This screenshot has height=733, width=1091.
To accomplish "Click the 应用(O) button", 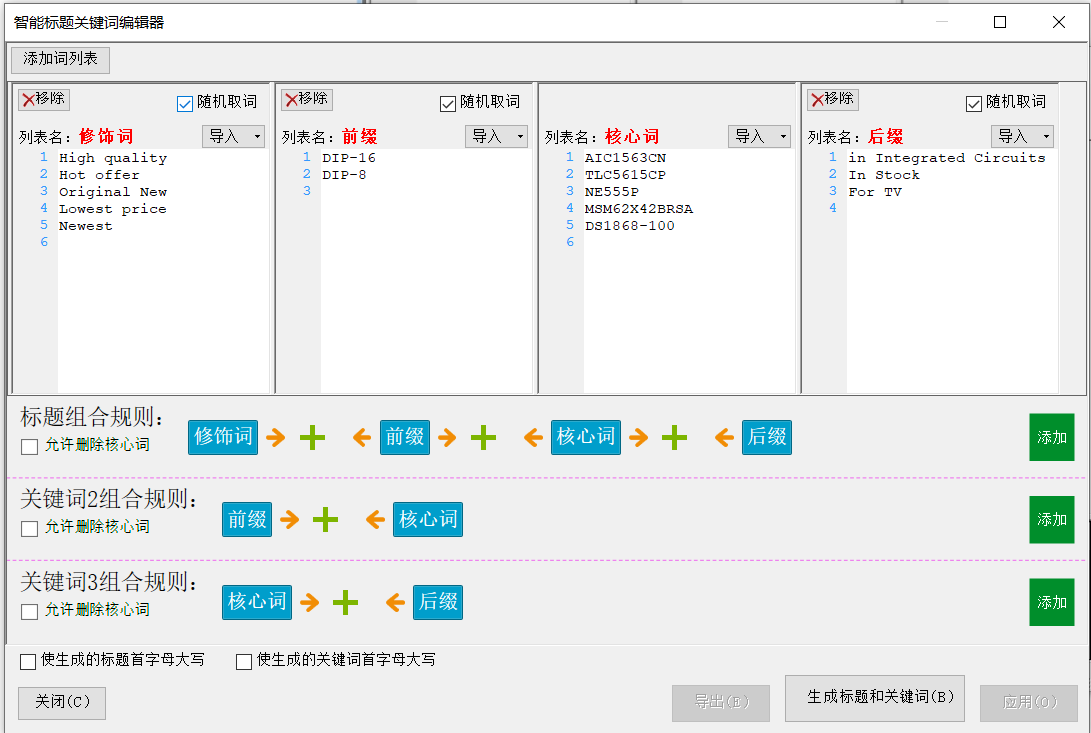I will (1029, 703).
